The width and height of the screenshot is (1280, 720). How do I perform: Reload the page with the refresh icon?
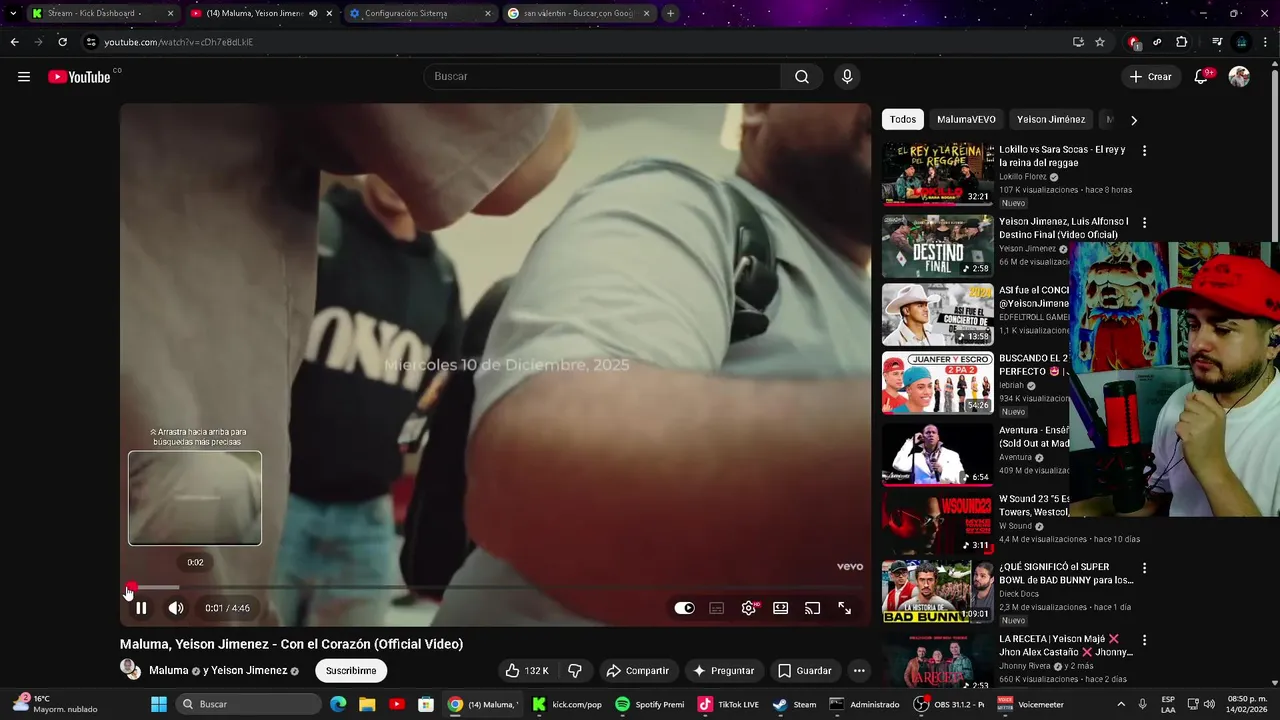[x=62, y=42]
